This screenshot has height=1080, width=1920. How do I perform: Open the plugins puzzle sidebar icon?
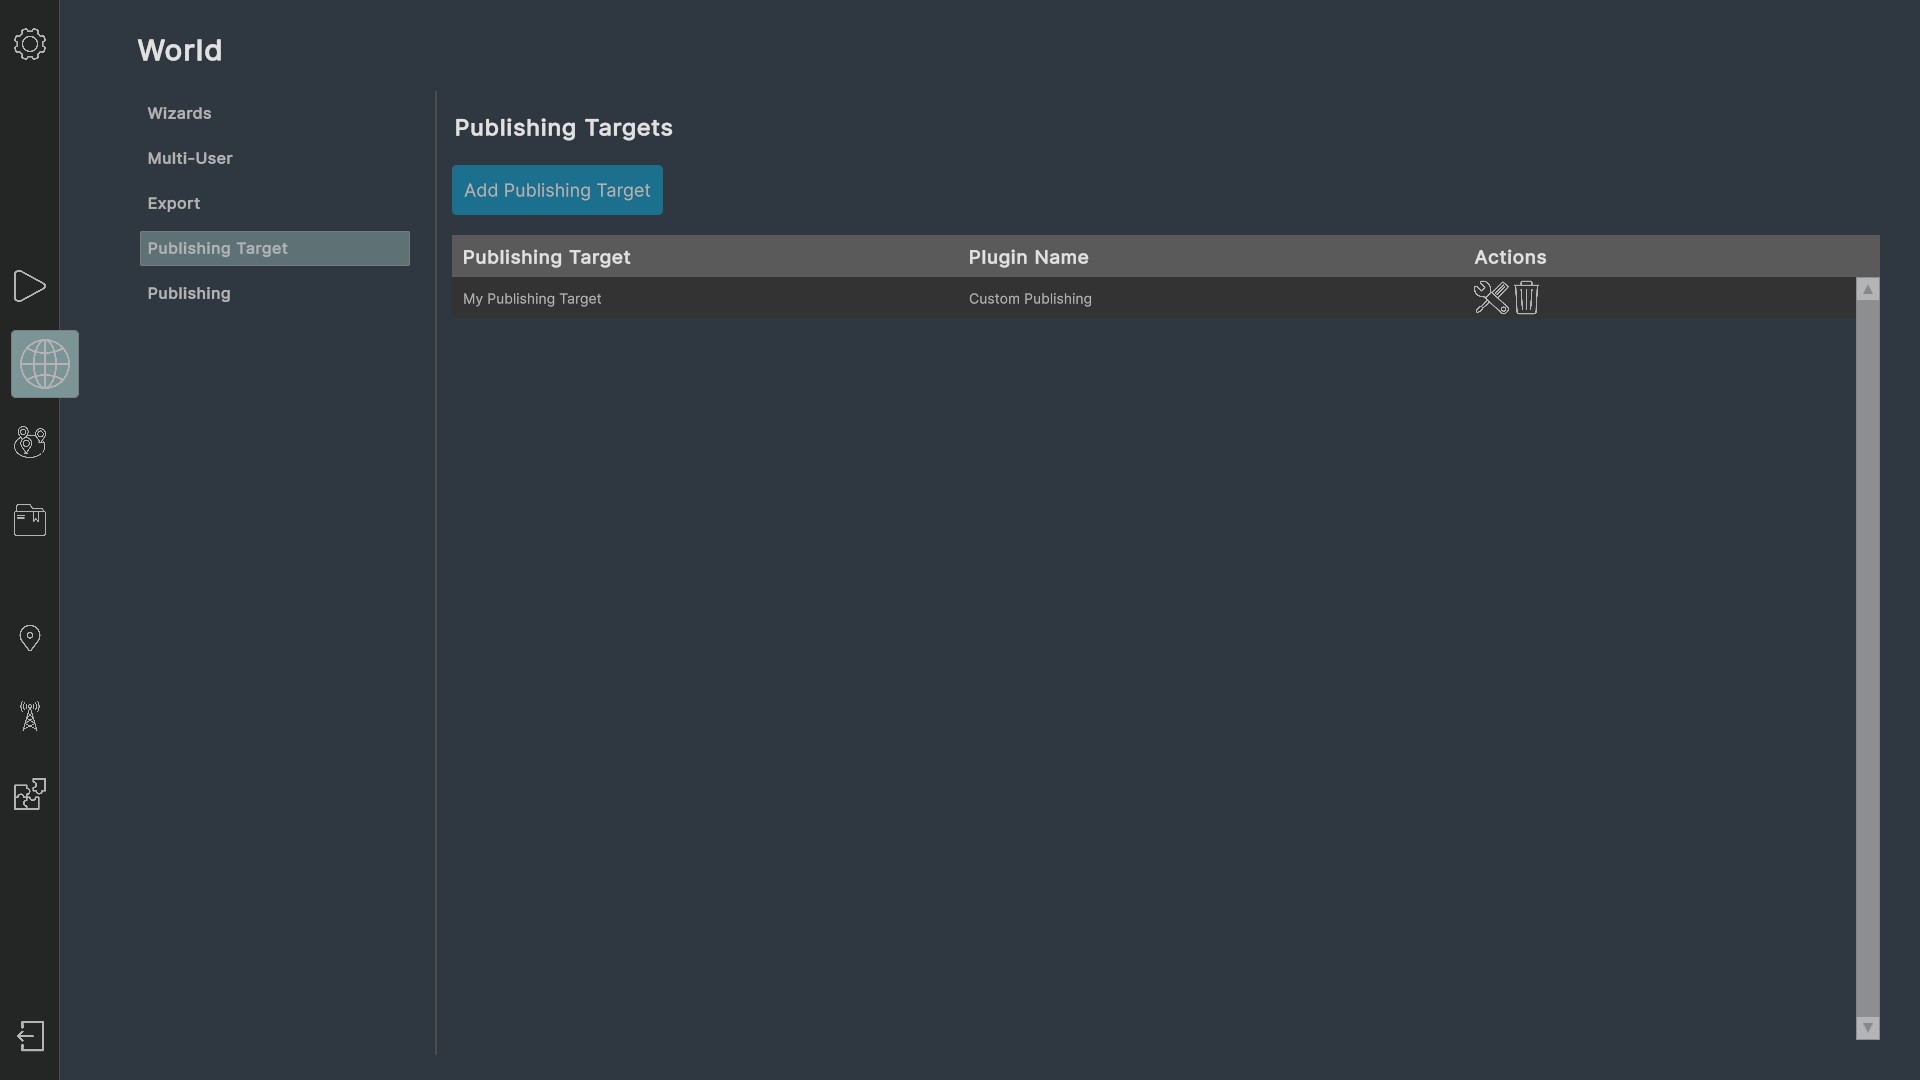coord(30,794)
